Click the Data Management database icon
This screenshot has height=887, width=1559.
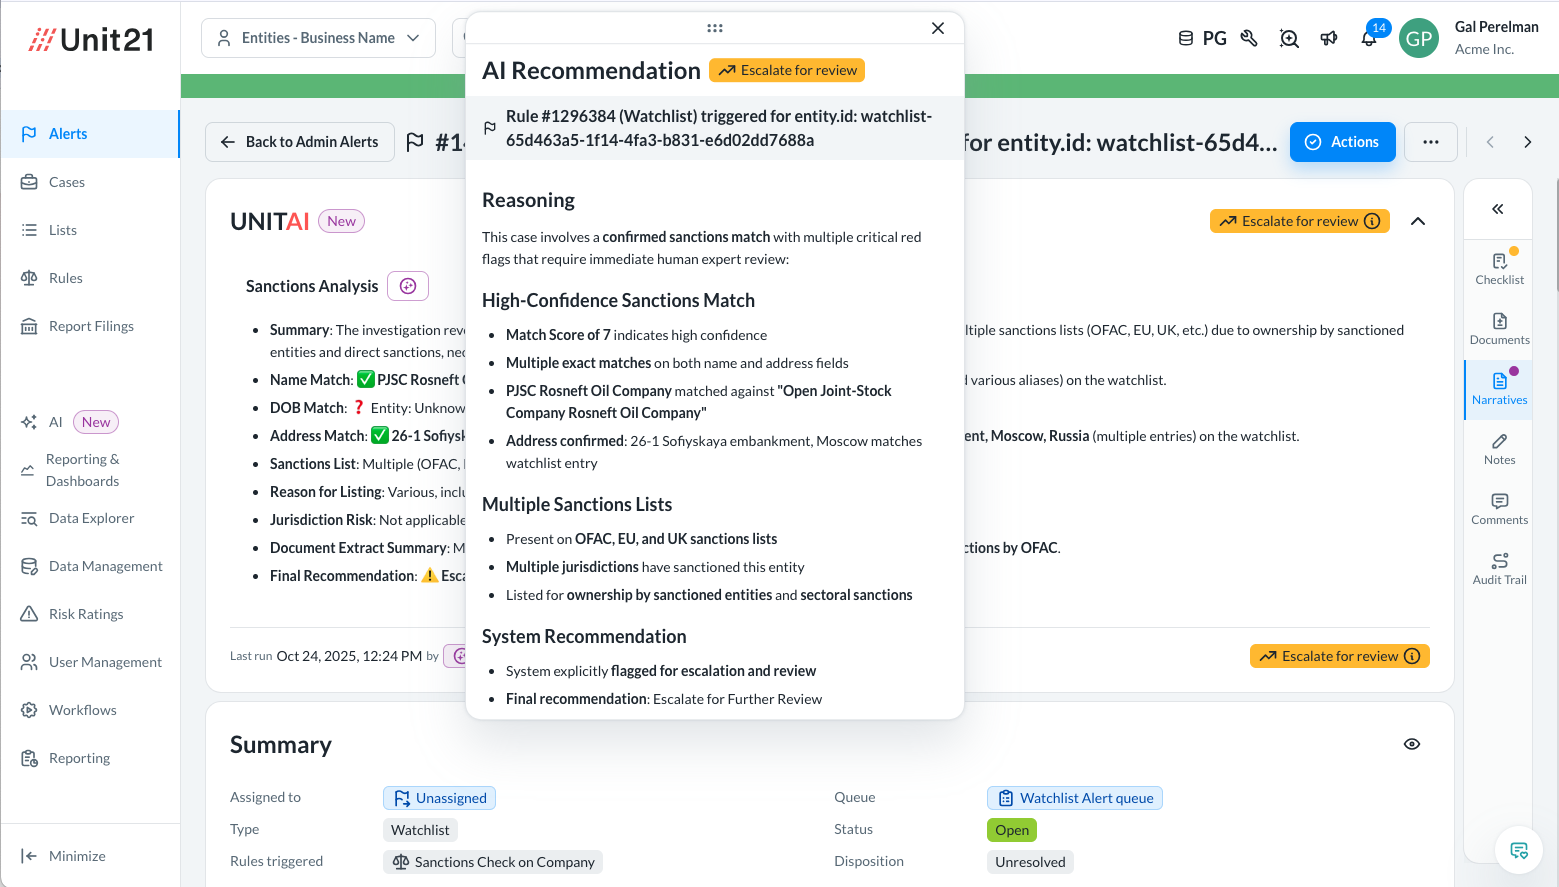29,566
